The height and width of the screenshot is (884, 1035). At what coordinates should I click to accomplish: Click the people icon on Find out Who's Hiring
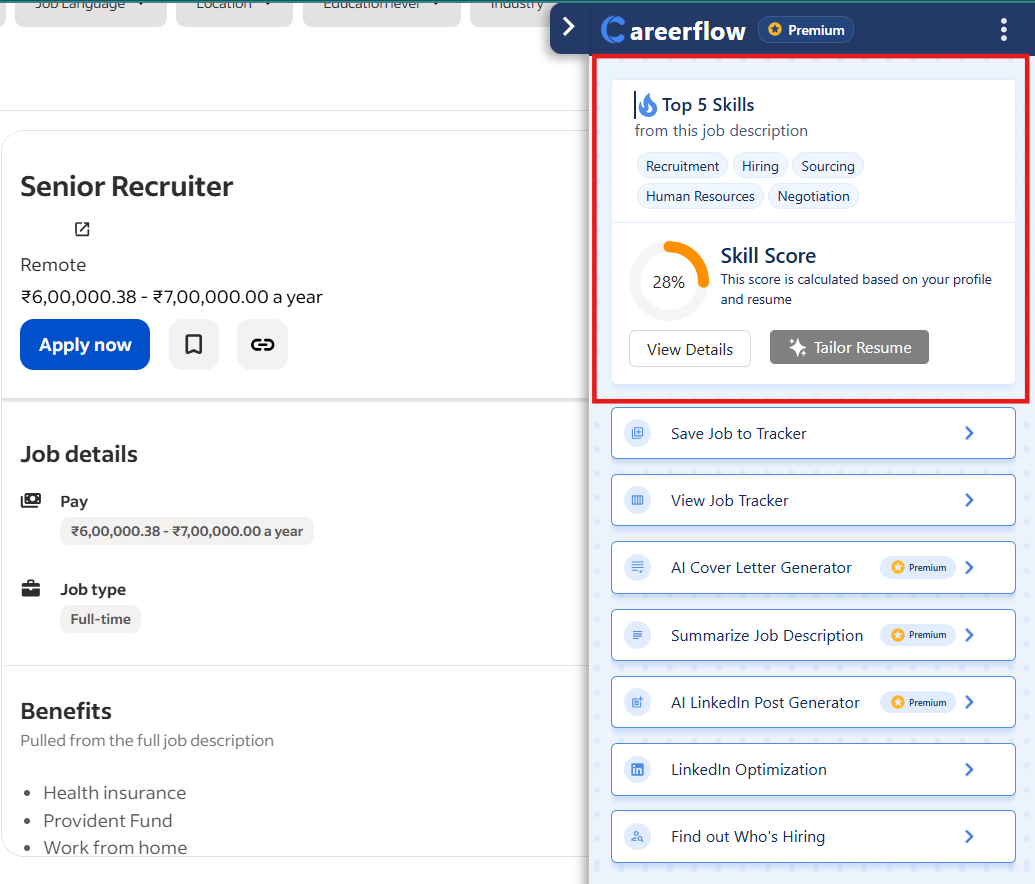pos(637,836)
